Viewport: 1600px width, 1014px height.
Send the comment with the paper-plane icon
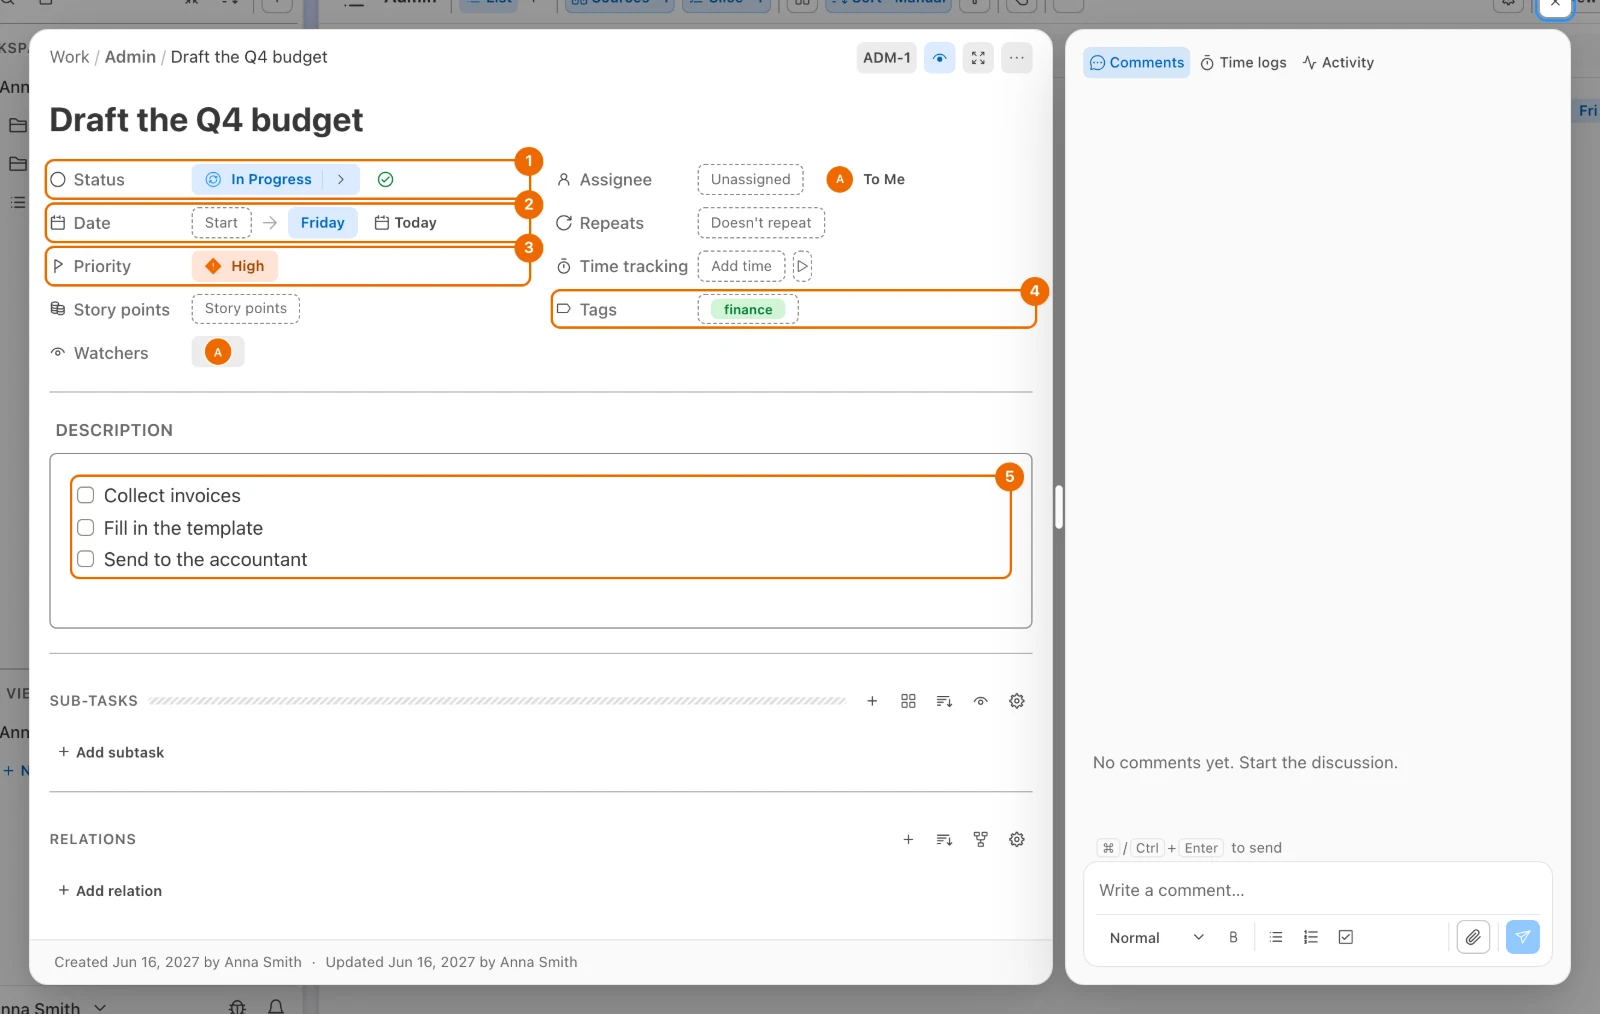1523,937
